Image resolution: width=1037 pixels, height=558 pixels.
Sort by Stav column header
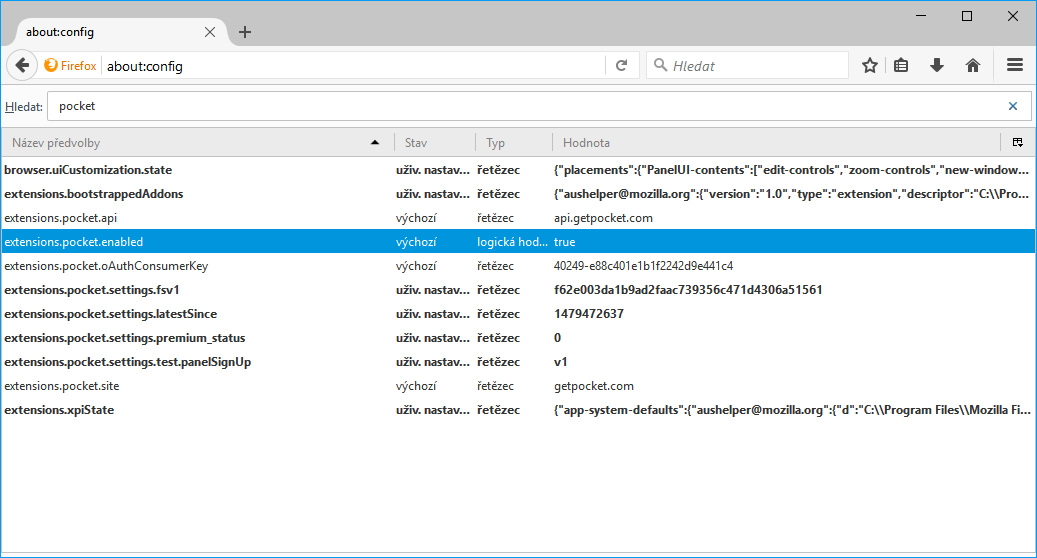[435, 142]
